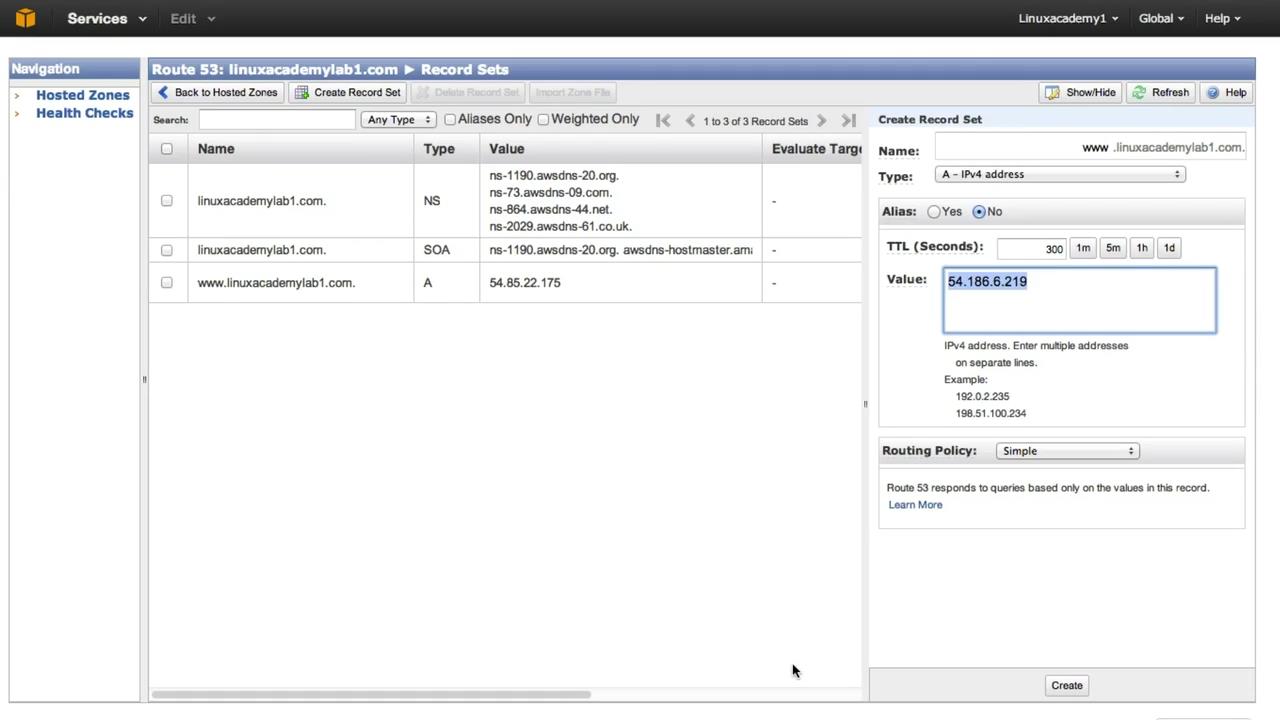
Task: Tick the Weighted Only checkbox
Action: click(x=543, y=120)
